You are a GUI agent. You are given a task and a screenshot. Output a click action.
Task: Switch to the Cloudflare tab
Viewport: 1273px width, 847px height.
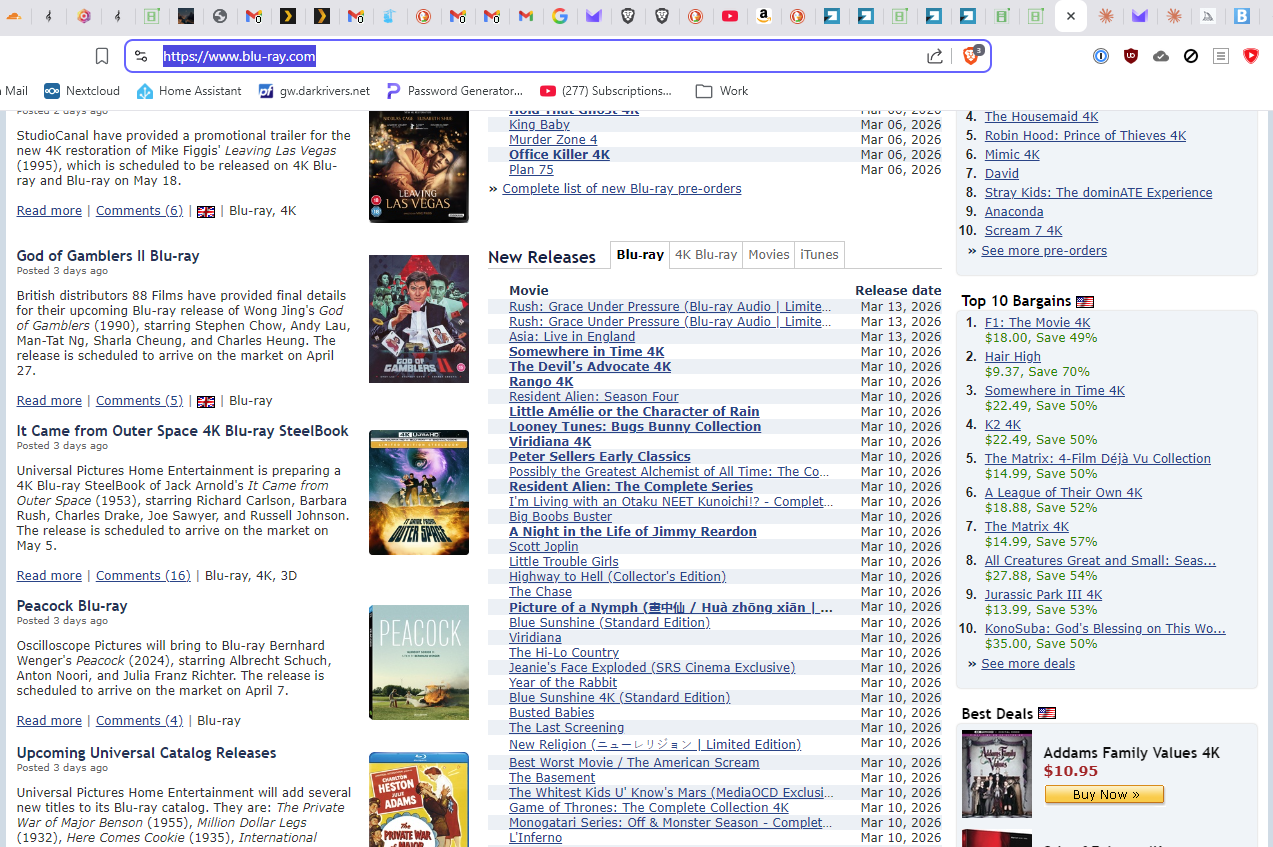14,16
